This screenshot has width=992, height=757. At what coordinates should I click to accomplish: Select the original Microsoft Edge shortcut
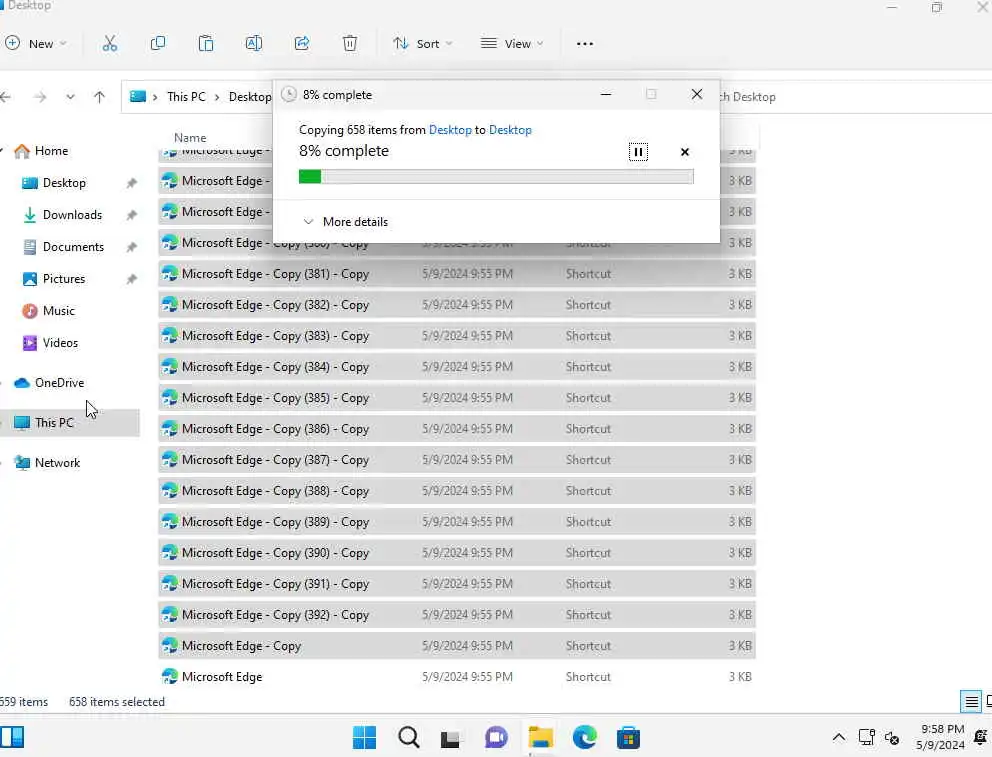tap(457, 677)
